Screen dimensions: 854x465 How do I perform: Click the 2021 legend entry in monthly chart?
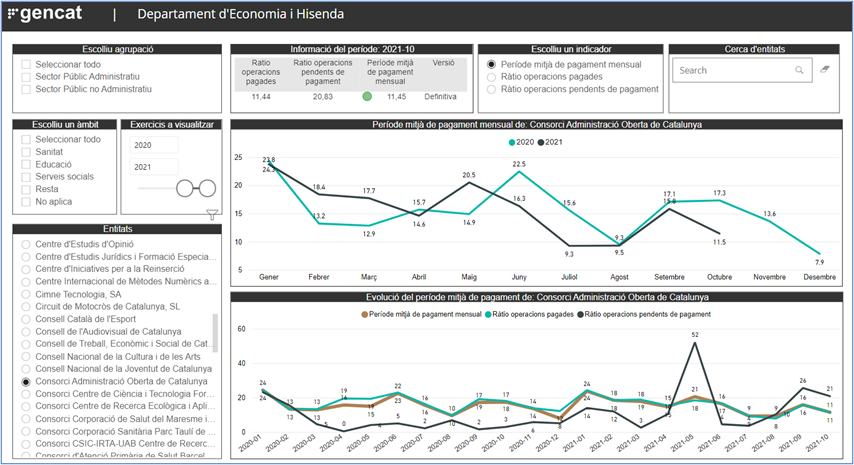tap(550, 142)
